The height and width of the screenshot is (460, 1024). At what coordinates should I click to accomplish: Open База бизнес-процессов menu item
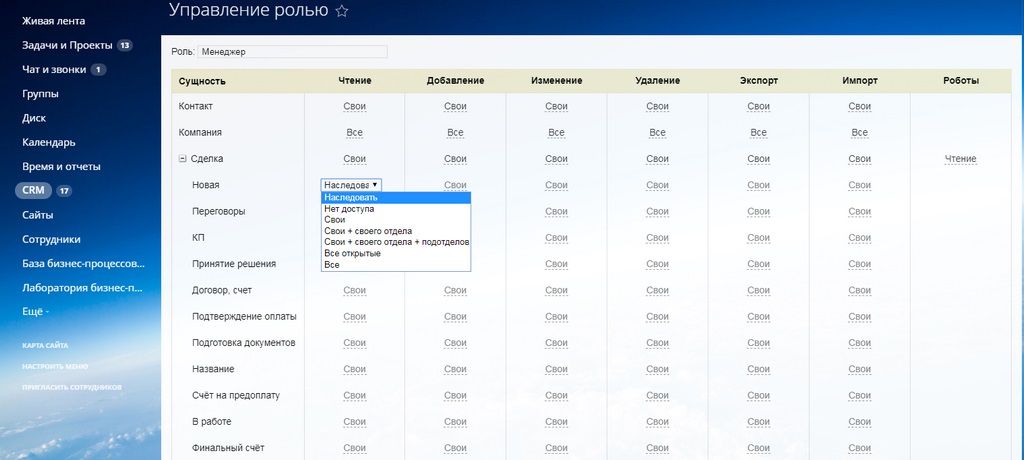[84, 264]
